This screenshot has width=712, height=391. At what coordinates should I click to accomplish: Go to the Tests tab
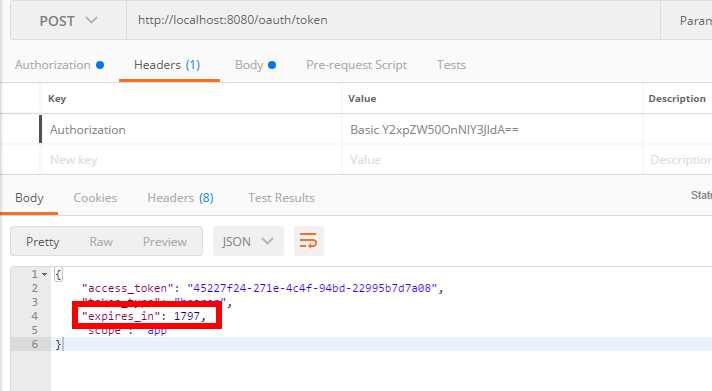click(451, 65)
